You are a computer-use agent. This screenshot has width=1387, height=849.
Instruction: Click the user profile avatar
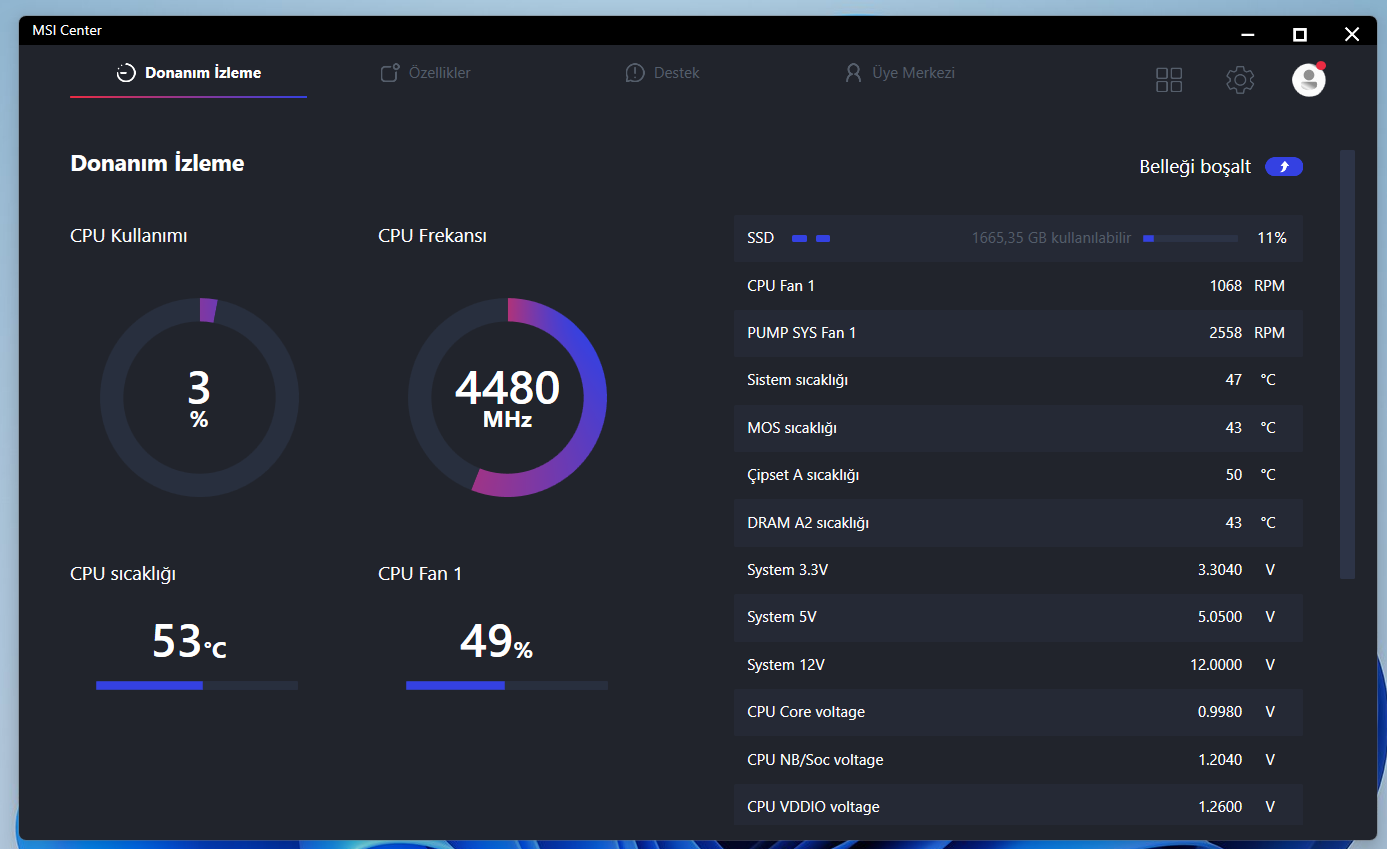click(x=1309, y=80)
